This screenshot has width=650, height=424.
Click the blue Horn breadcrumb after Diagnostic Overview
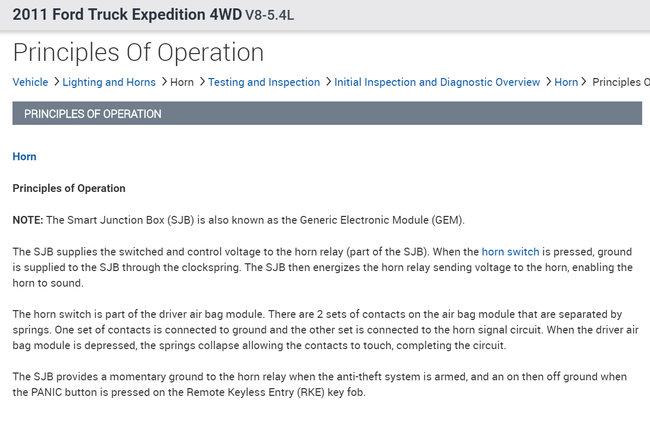(x=566, y=82)
